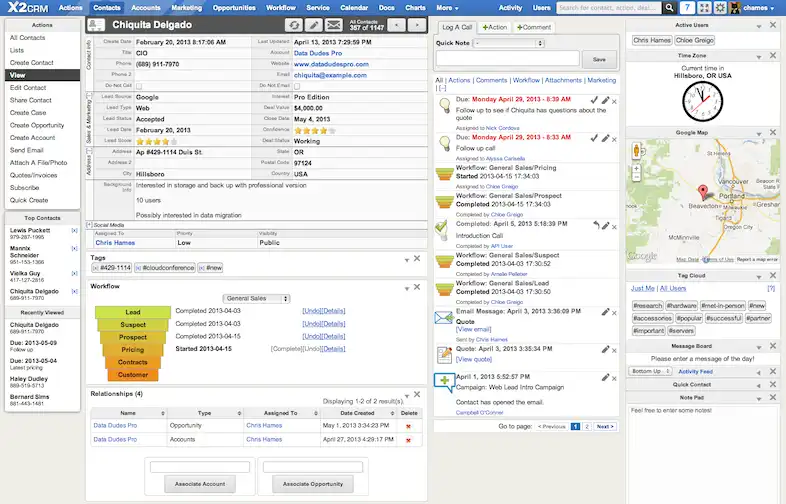Select Create Opportunity in Actions sidebar

(37, 125)
